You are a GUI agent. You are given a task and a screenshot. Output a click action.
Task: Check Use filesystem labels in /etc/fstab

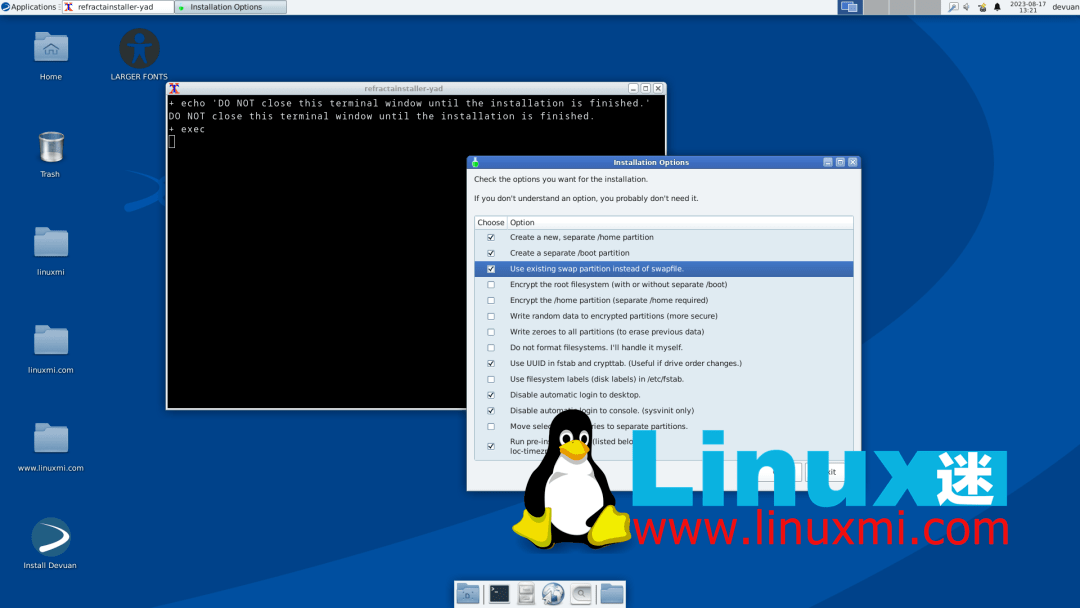[x=491, y=379]
